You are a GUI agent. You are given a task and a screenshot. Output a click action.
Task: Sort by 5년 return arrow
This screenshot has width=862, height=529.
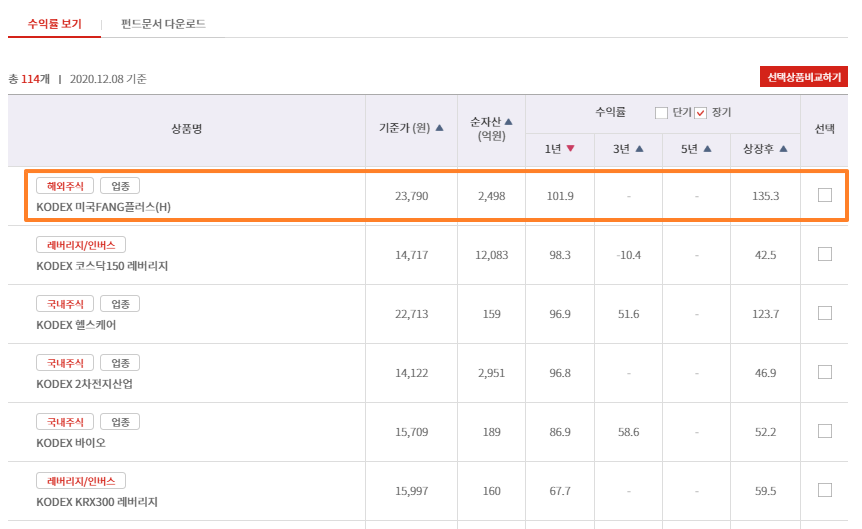pyautogui.click(x=708, y=148)
